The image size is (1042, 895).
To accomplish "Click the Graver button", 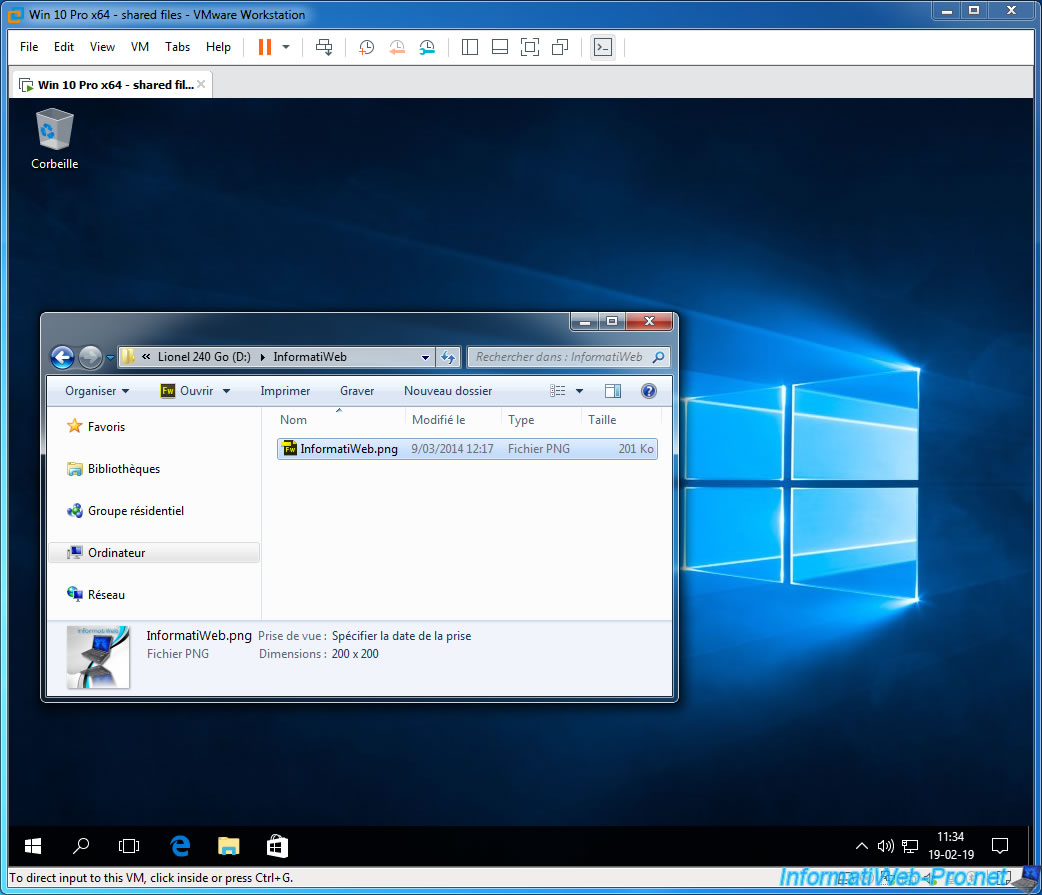I will 357,391.
